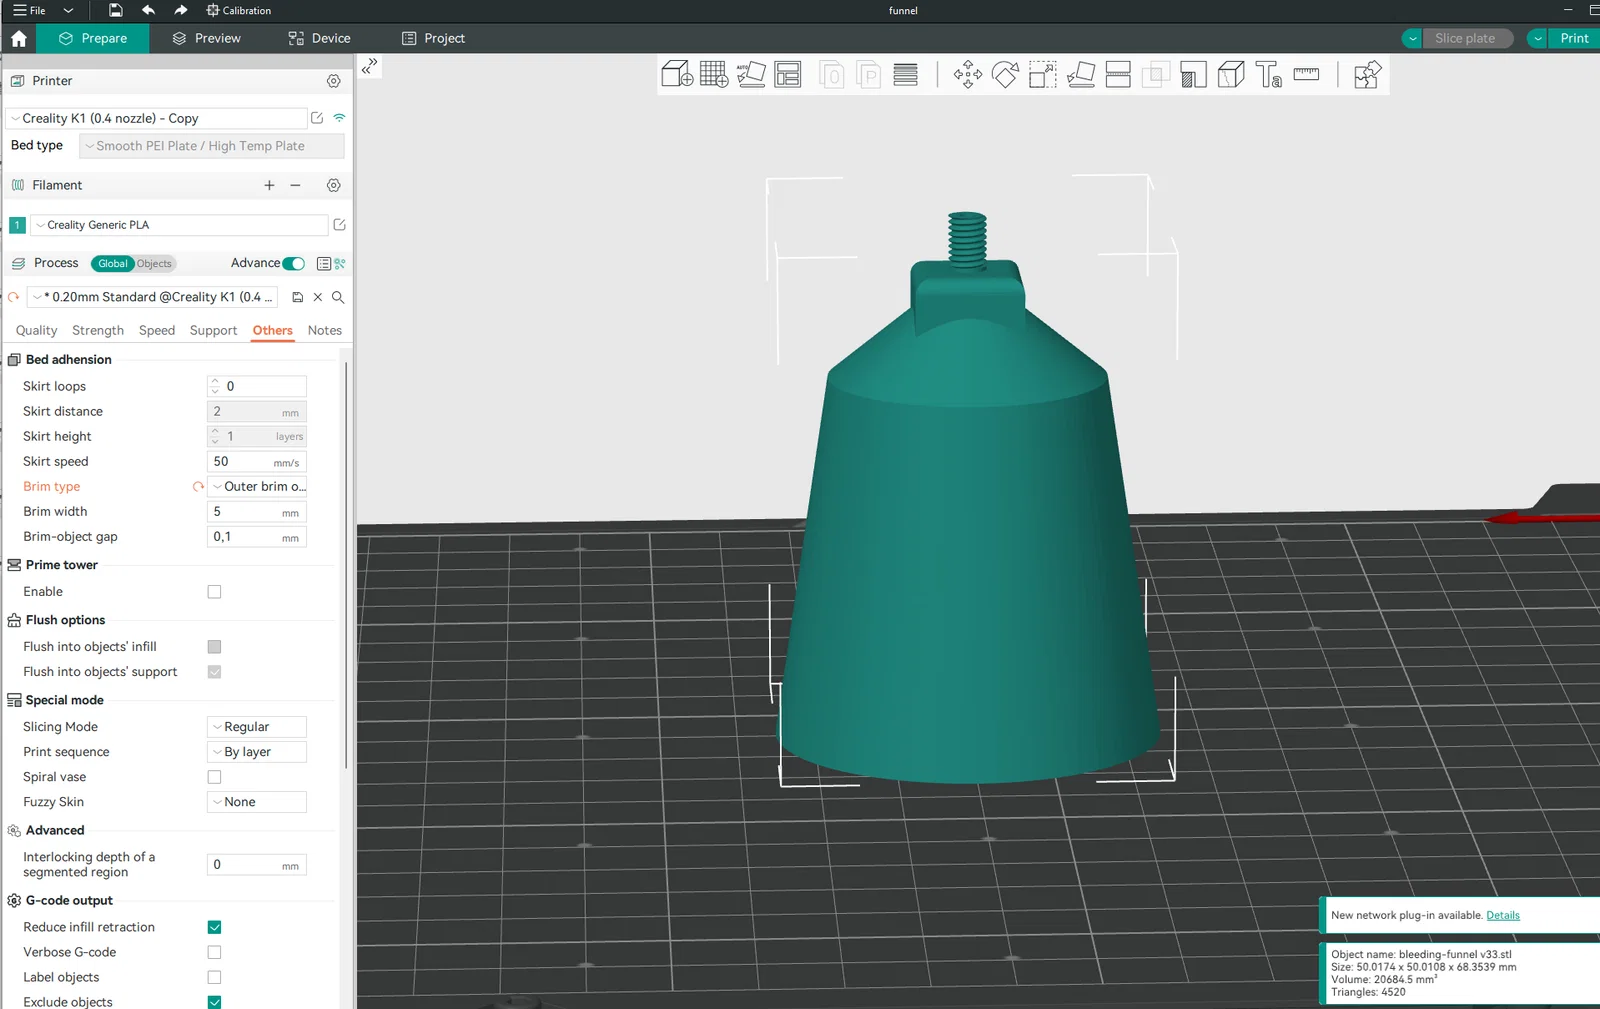Edit the printer preset

(317, 118)
